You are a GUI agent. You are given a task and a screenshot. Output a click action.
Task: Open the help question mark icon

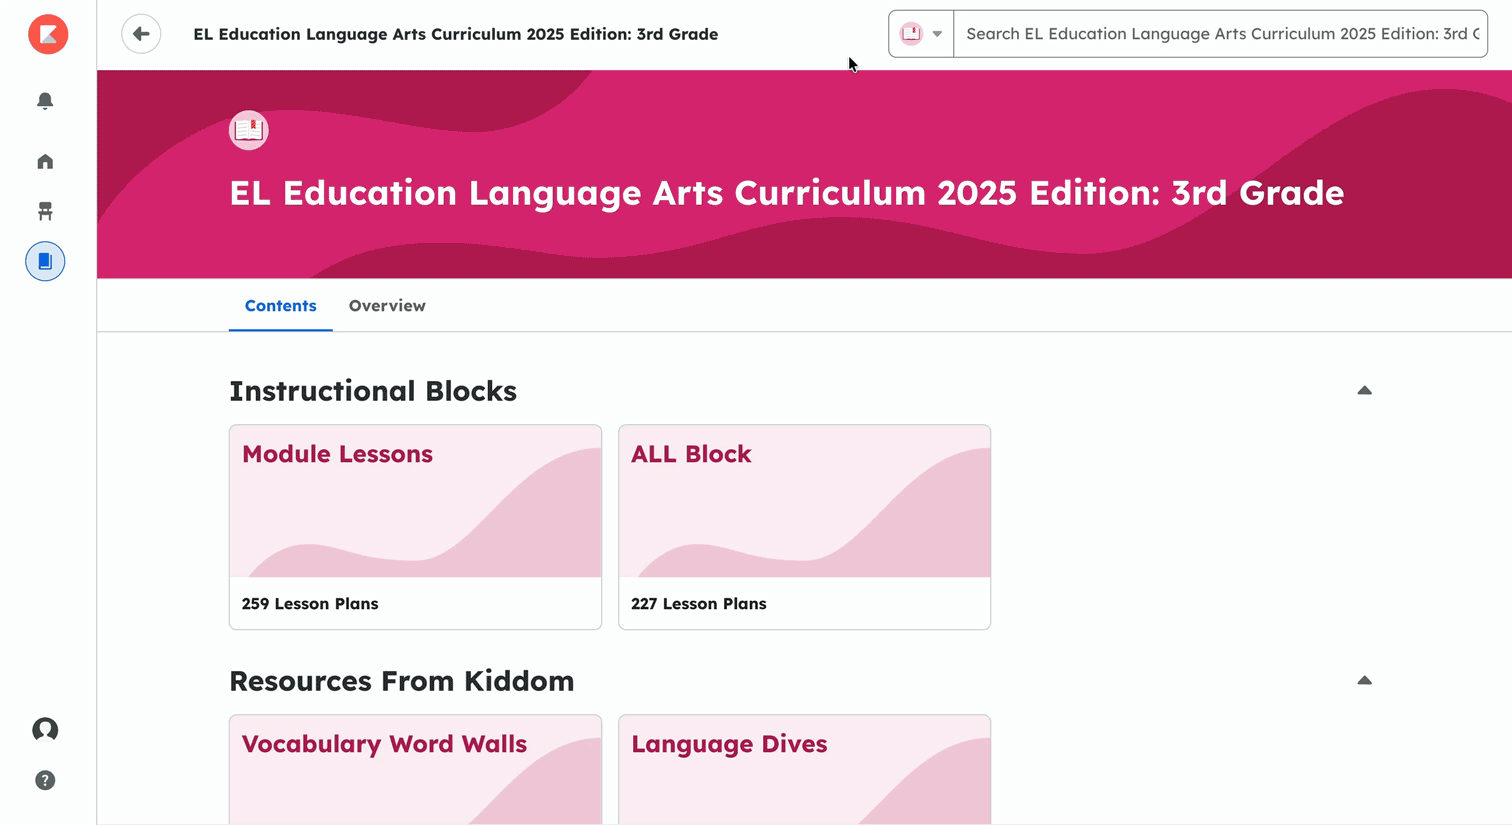tap(45, 780)
